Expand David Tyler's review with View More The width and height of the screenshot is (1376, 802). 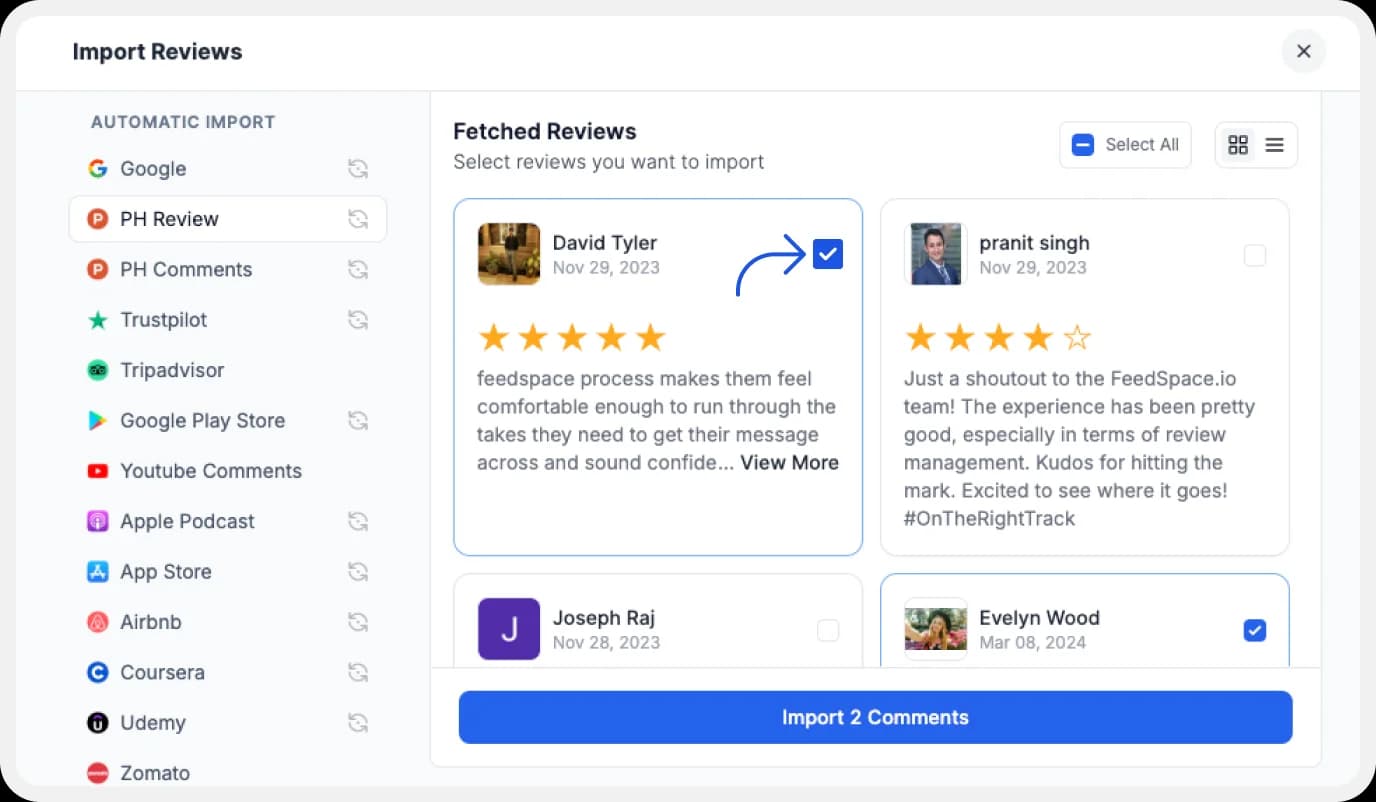pos(789,463)
